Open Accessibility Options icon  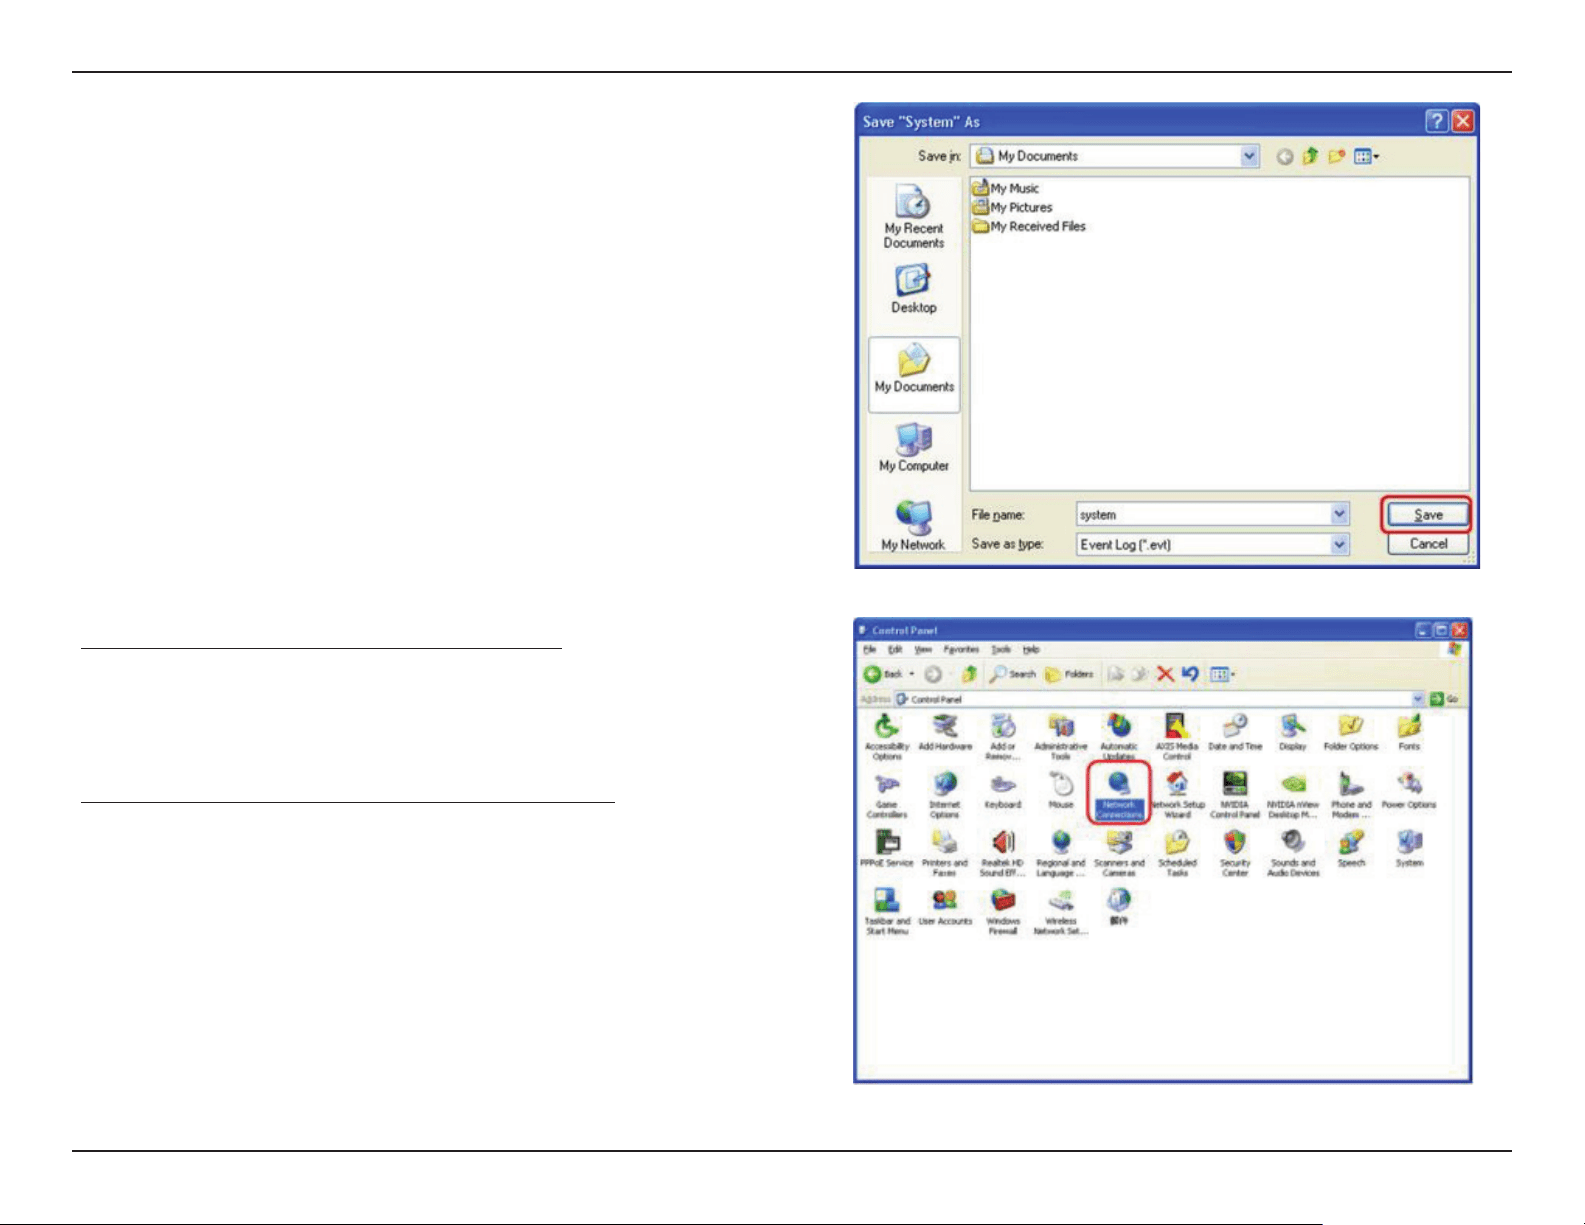[x=887, y=736]
